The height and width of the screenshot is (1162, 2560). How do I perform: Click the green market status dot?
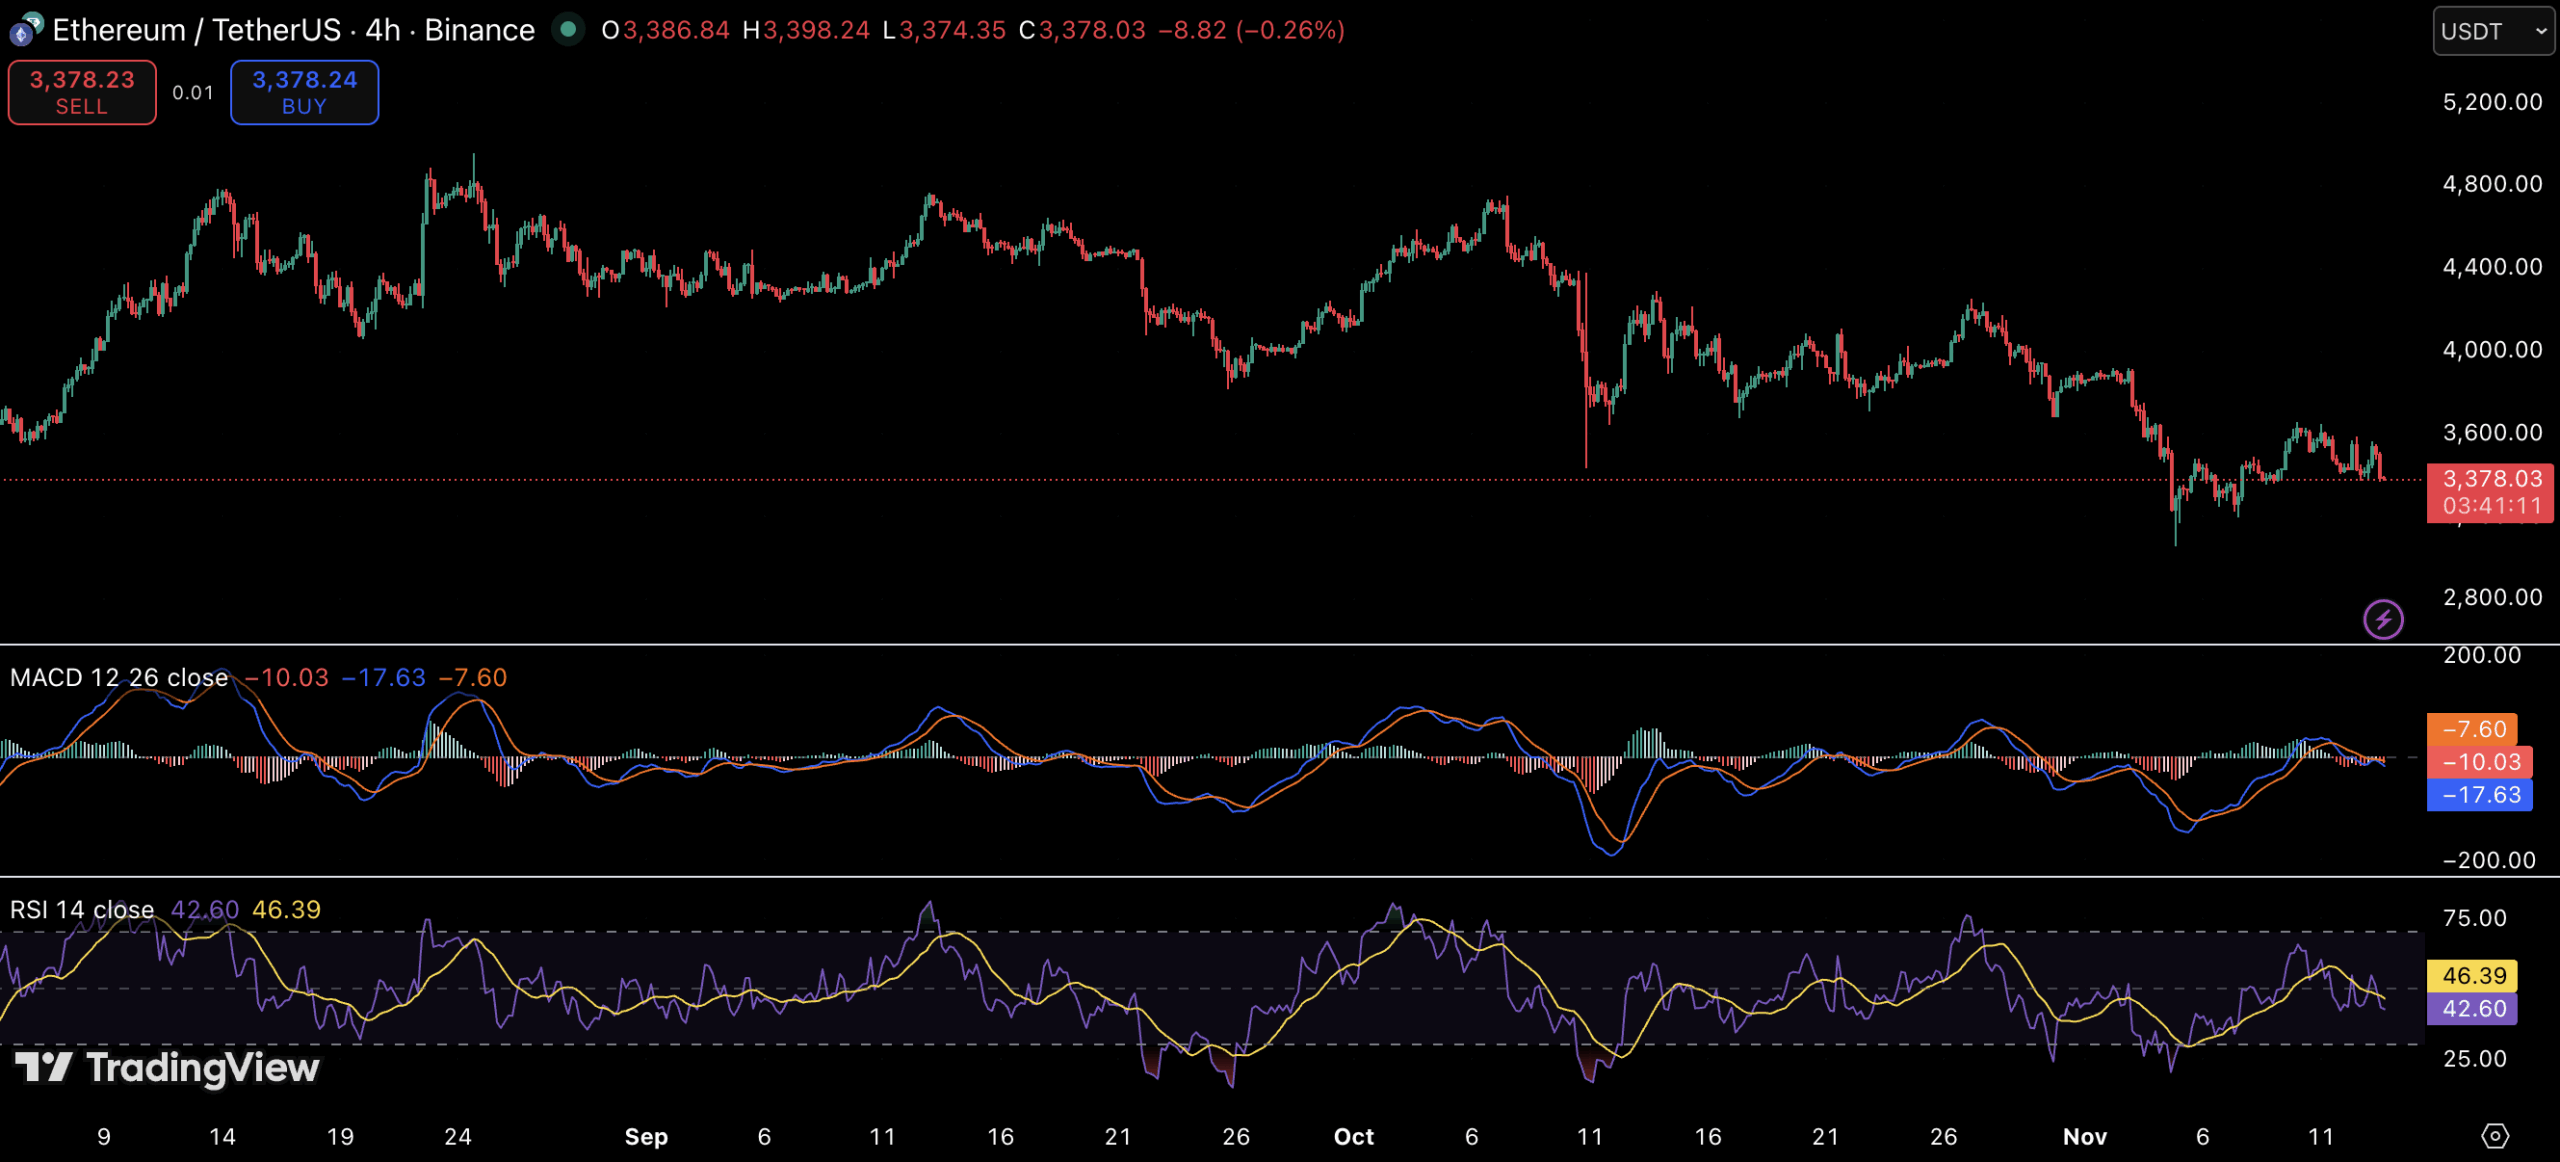[568, 30]
